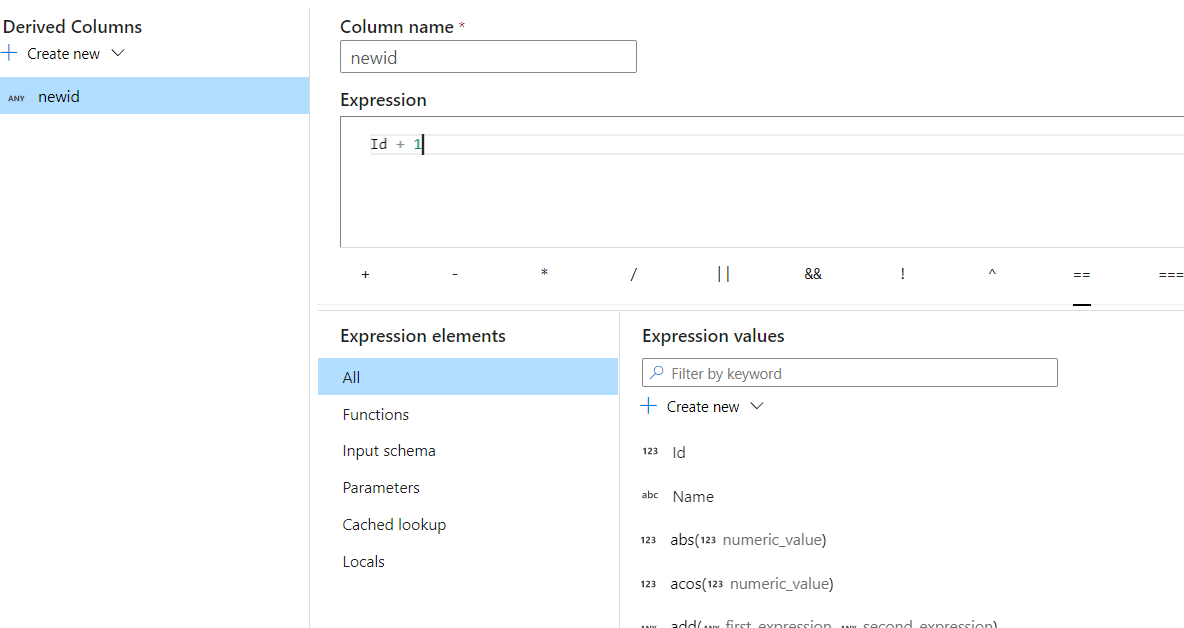1184x628 pixels.
Task: Click the plus icon beside Derived Columns Create new
Action: [10, 53]
